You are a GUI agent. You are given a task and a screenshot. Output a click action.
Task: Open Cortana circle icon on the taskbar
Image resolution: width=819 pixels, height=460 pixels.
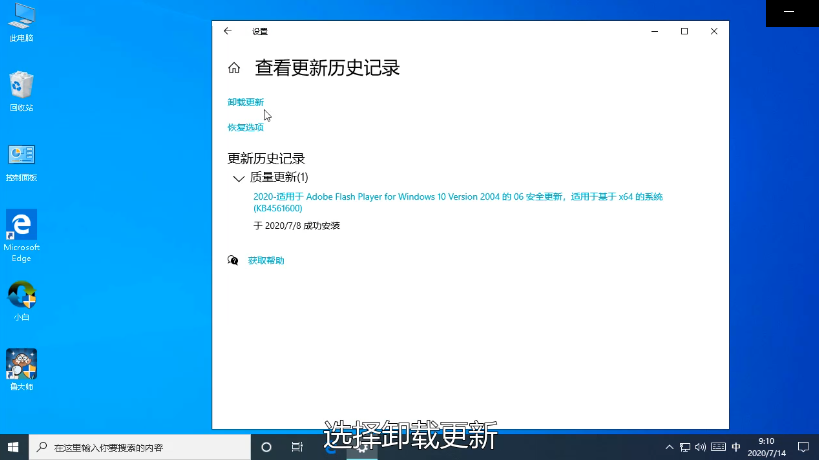click(267, 446)
